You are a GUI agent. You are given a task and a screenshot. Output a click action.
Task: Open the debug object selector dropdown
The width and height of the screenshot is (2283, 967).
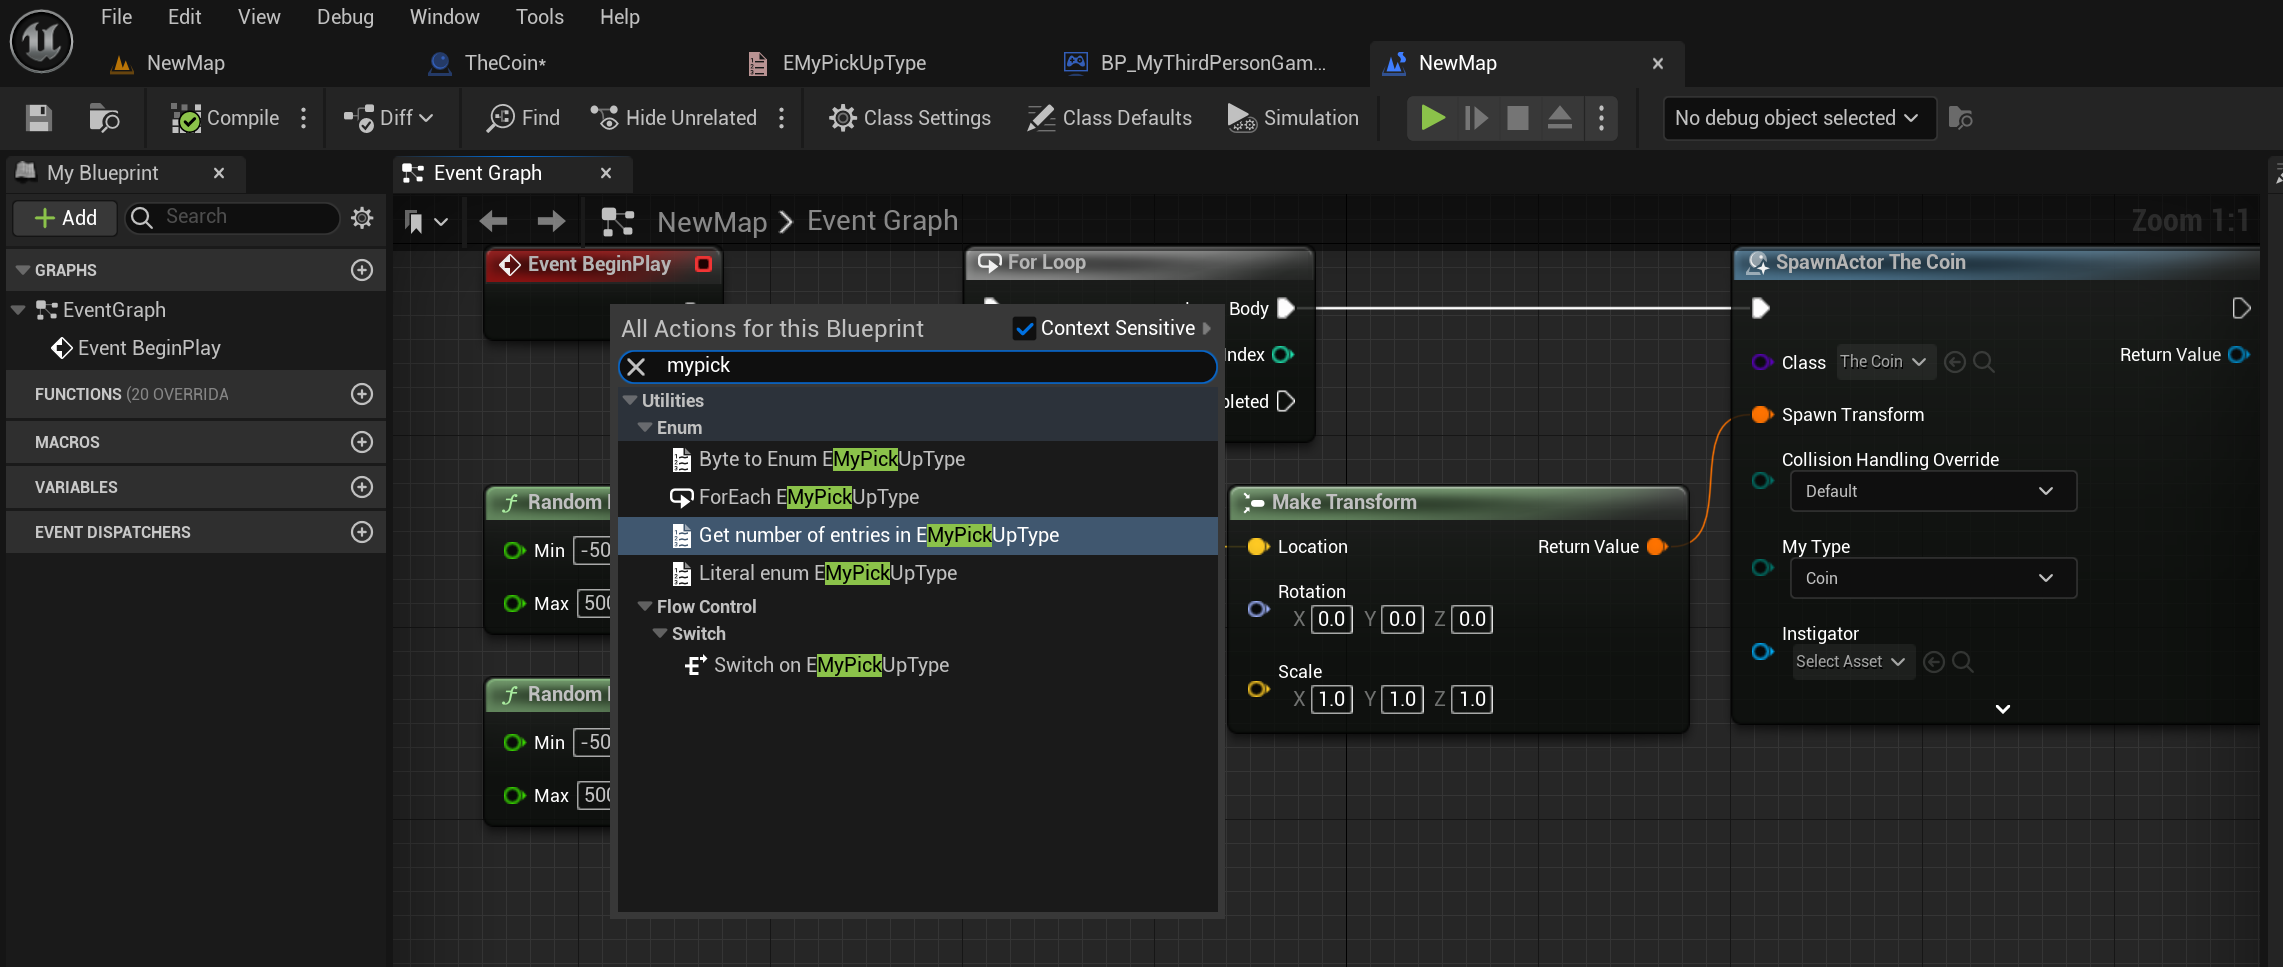[1798, 118]
